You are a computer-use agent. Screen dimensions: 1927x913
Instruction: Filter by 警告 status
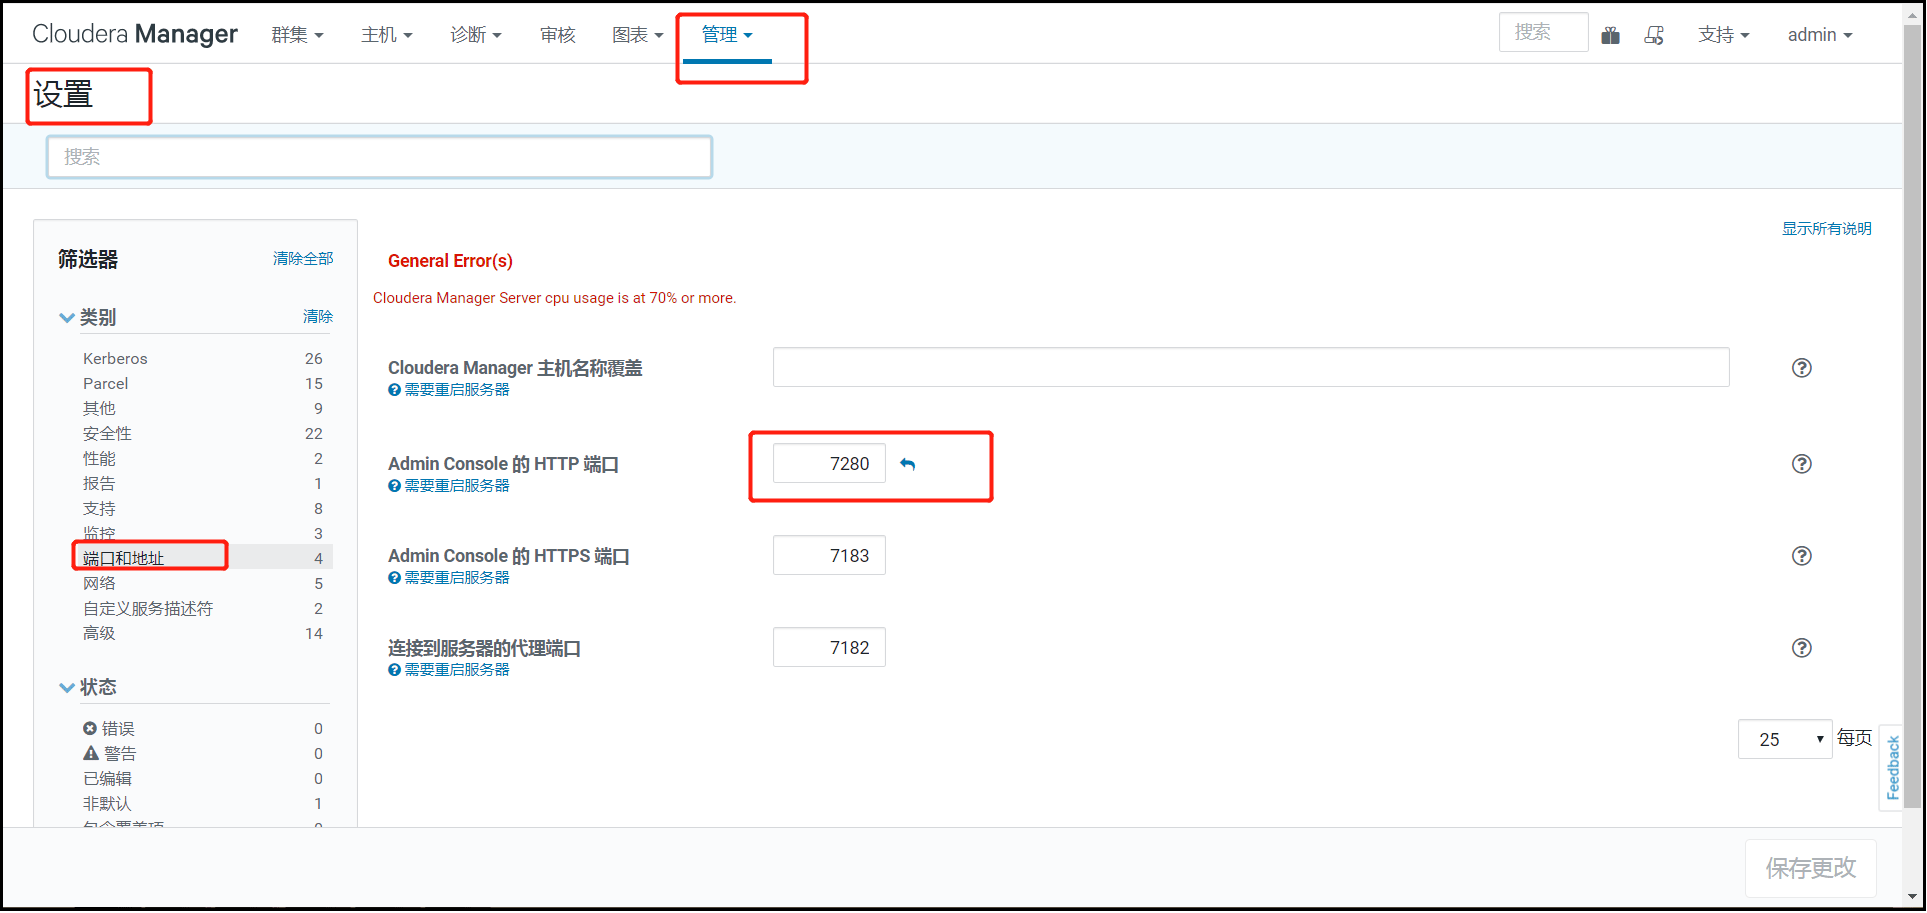[203, 754]
